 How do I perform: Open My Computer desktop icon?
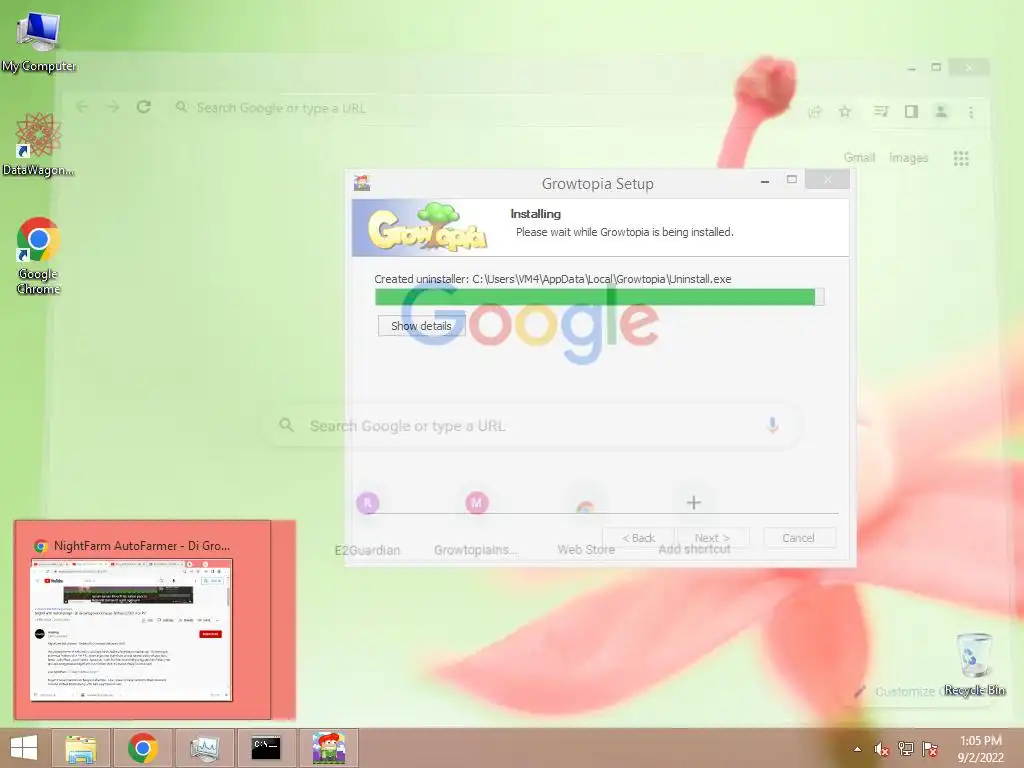pos(38,40)
